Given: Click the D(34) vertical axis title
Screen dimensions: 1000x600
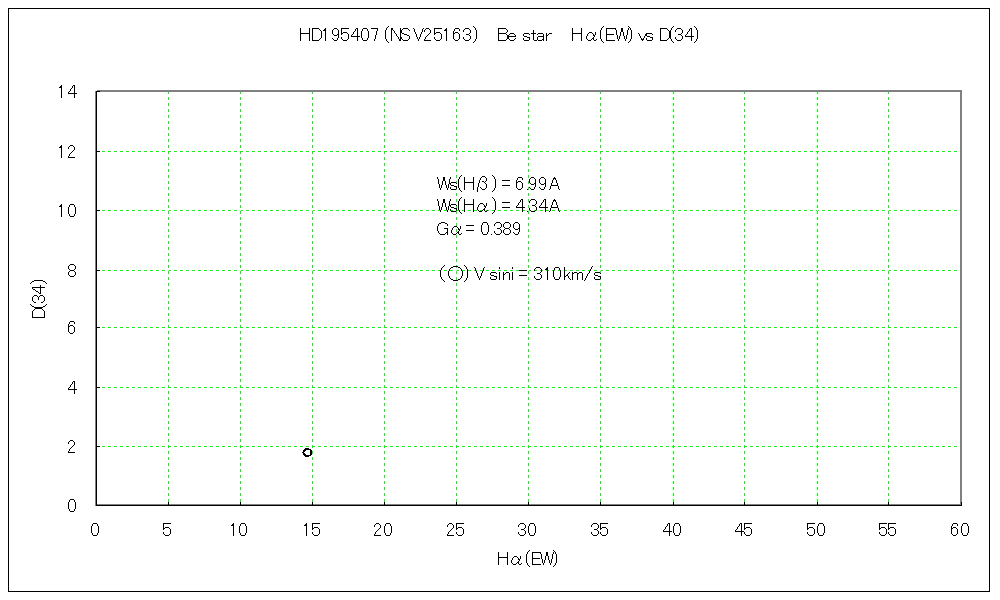Looking at the screenshot, I should tap(38, 299).
